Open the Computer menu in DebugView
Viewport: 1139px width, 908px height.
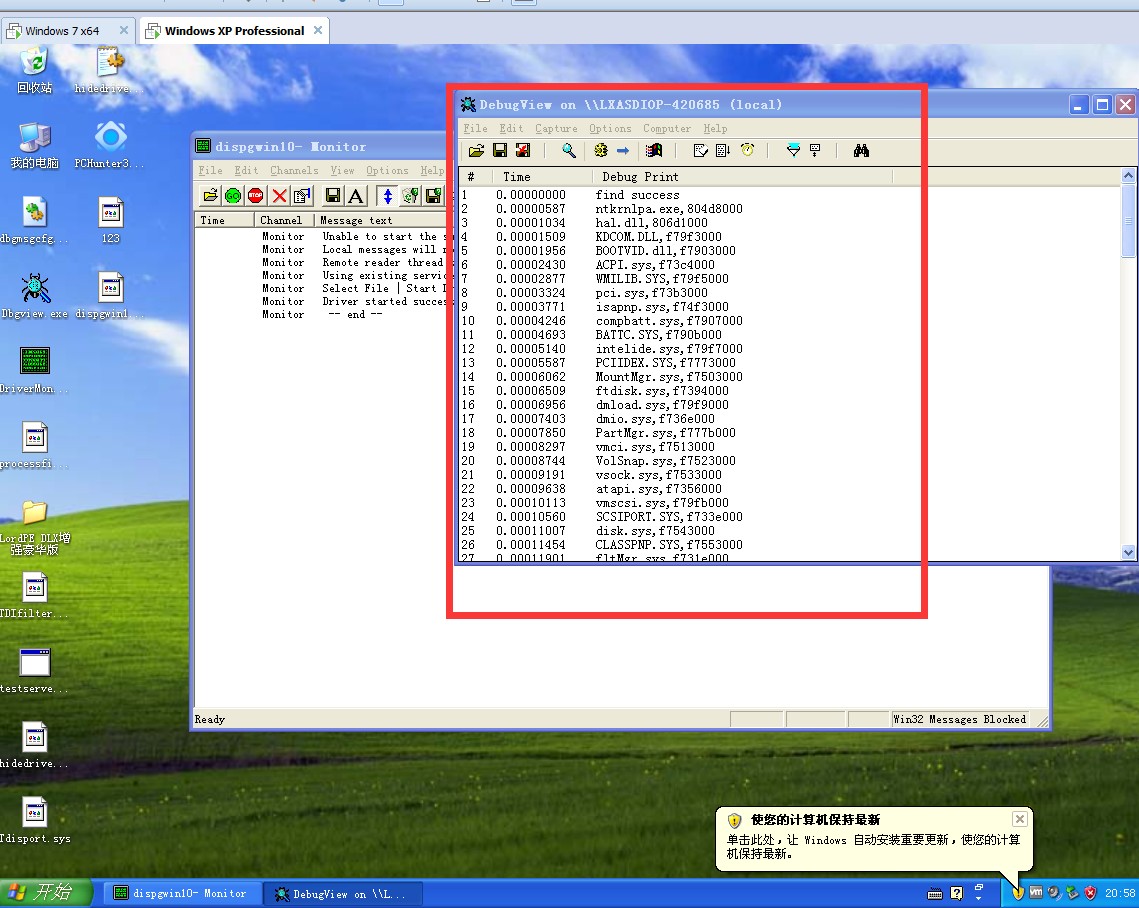(x=667, y=129)
